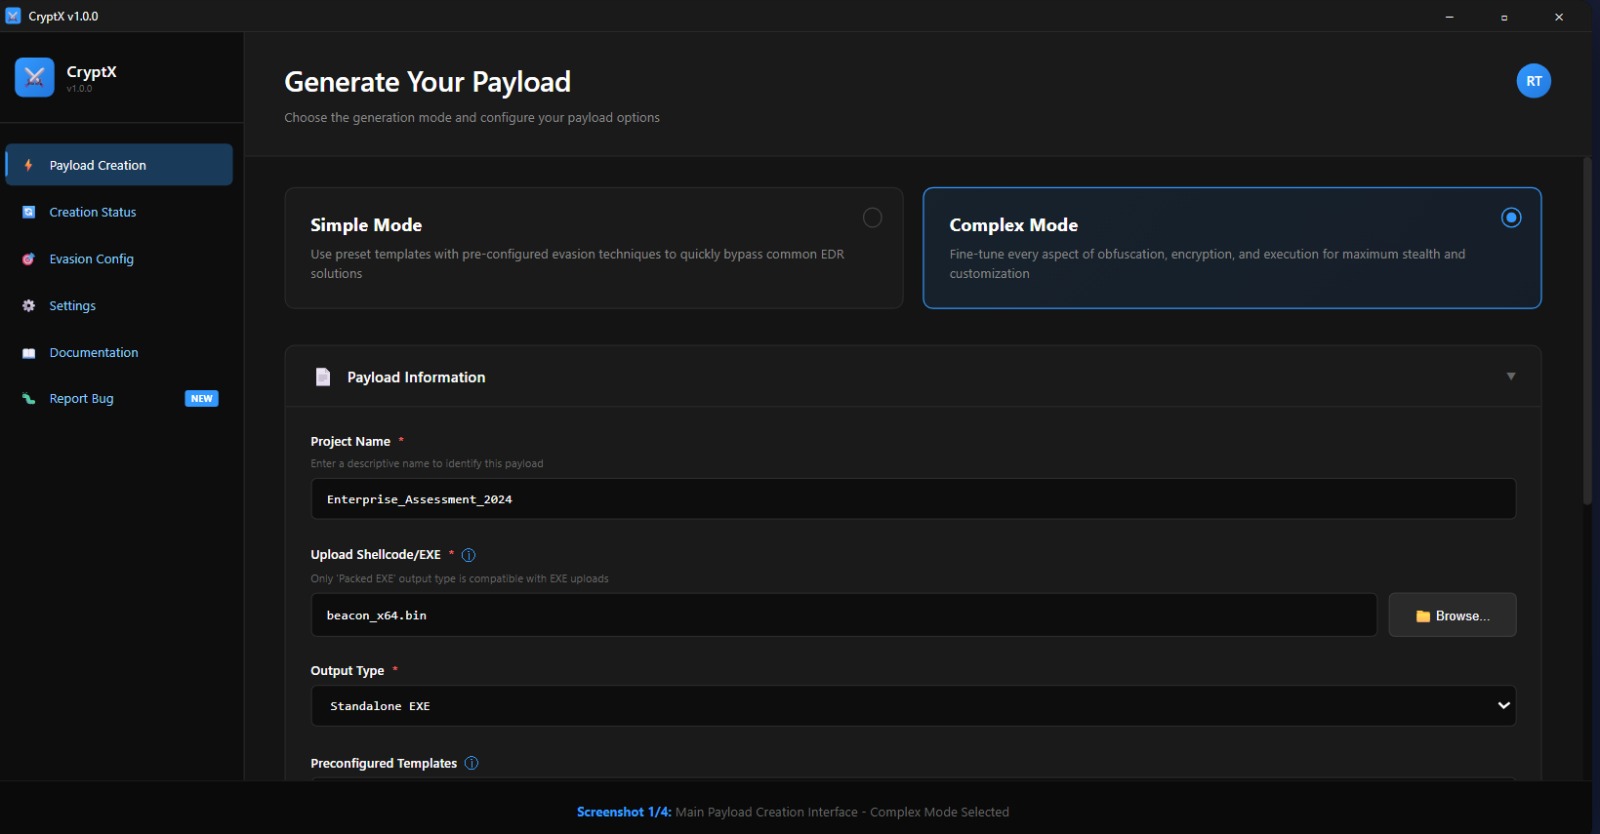Open the Output Type dropdown
1600x834 pixels.
912,706
